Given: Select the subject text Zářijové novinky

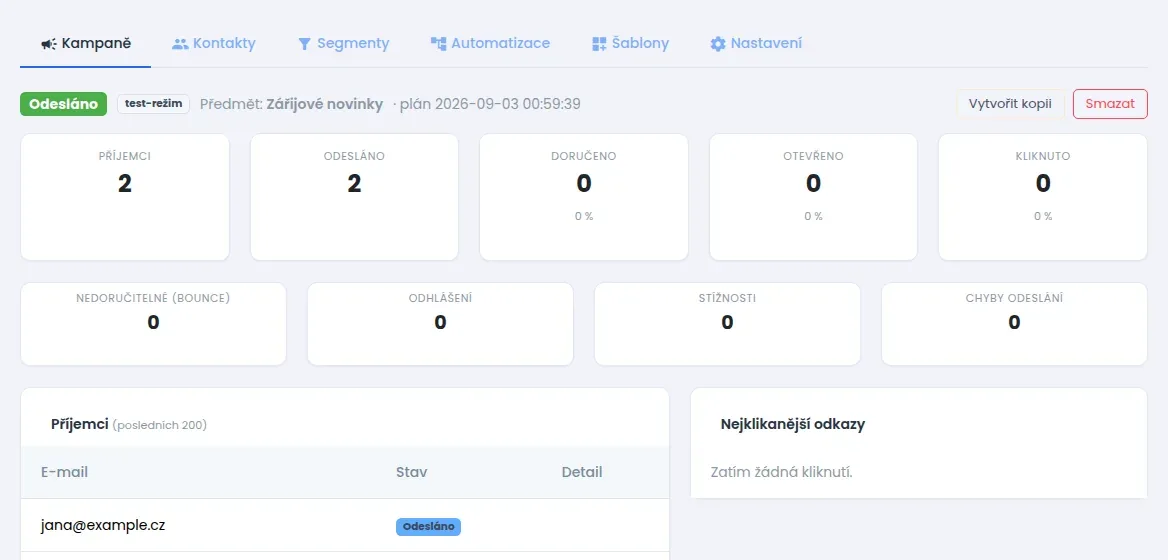Looking at the screenshot, I should [x=325, y=104].
